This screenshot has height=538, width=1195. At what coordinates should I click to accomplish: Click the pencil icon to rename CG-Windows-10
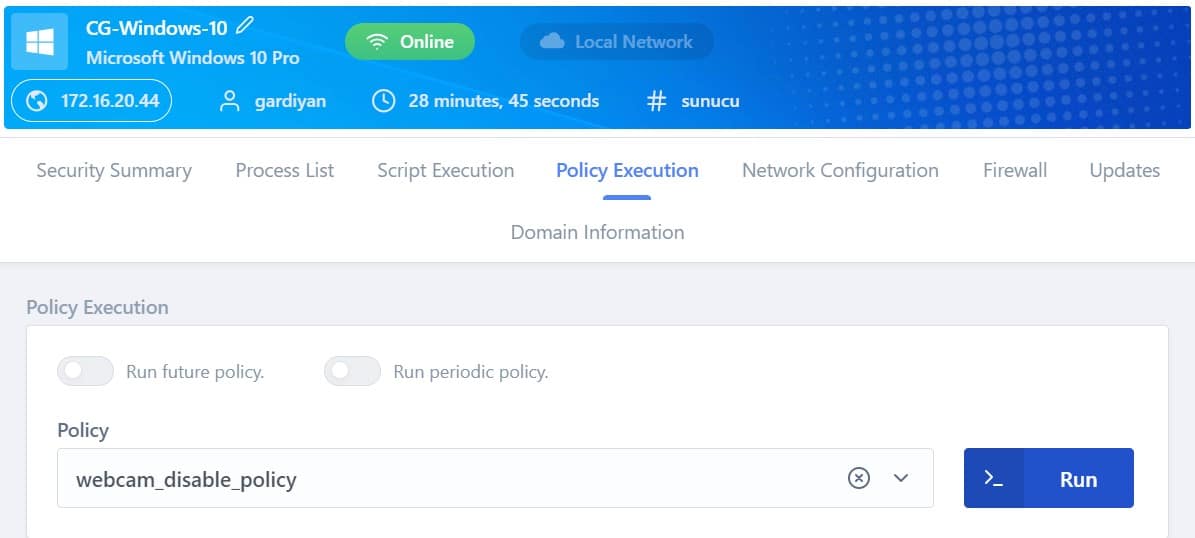click(244, 27)
